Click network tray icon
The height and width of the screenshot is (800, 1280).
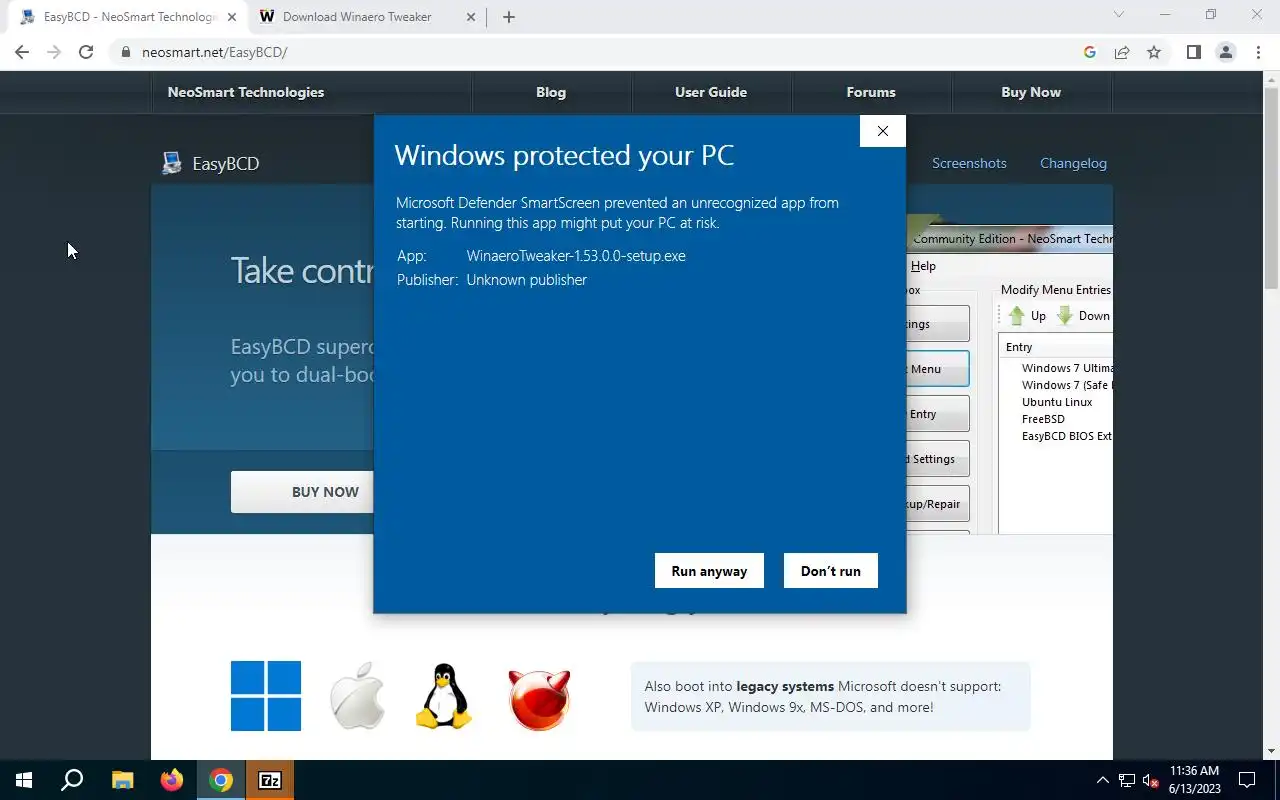coord(1127,780)
